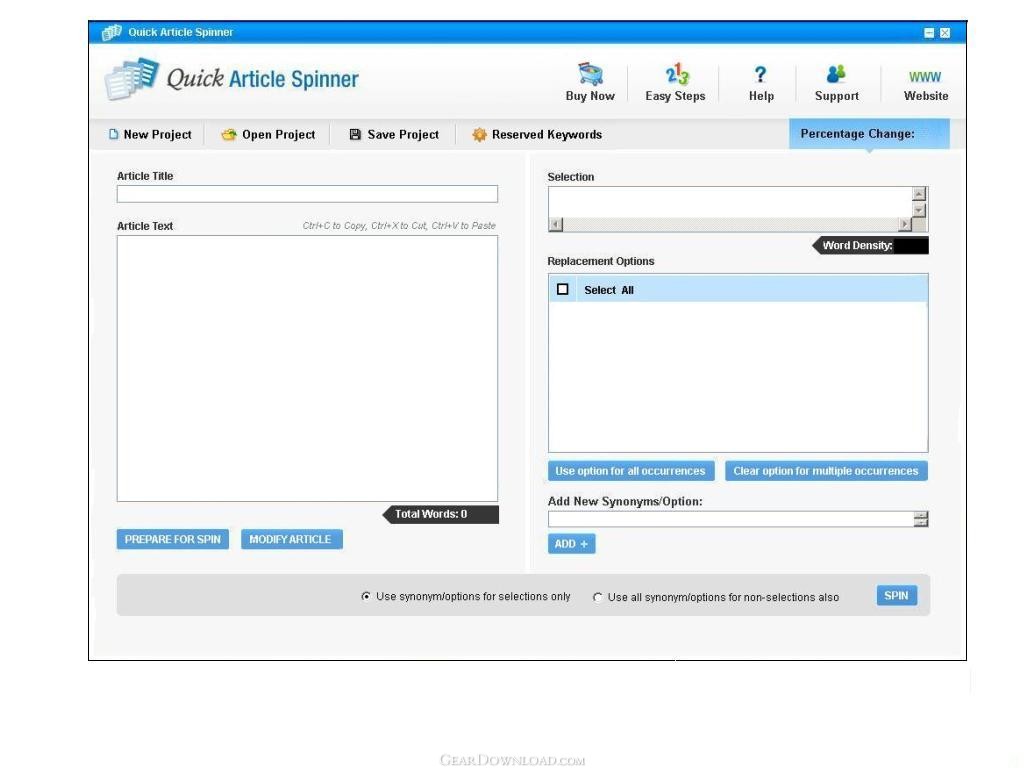Select Open Project in the toolbar
The image size is (1024, 768).
point(268,135)
